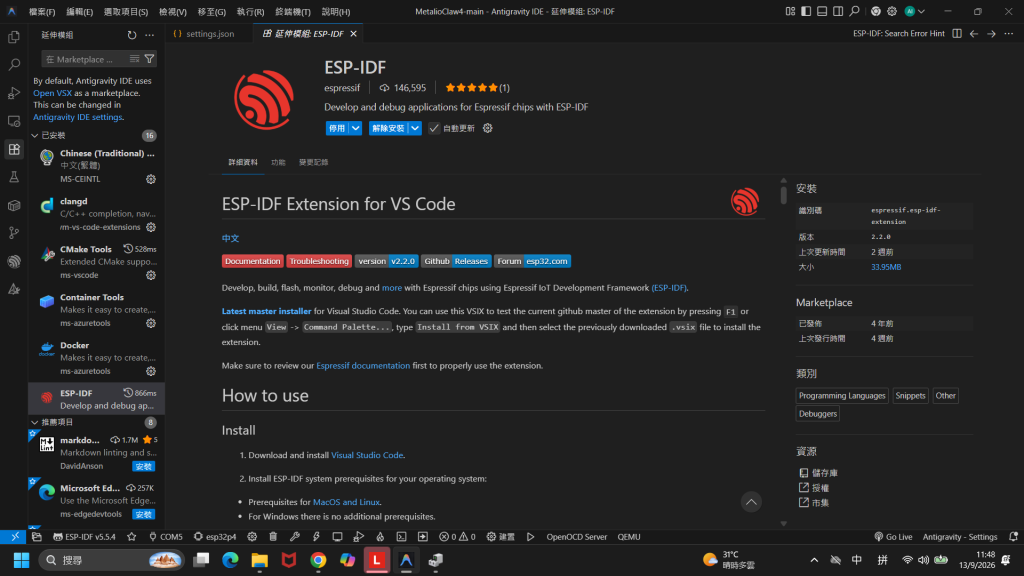Click the flash method star icon in status bar
Screen dimensions: 1024x576
click(x=132, y=537)
